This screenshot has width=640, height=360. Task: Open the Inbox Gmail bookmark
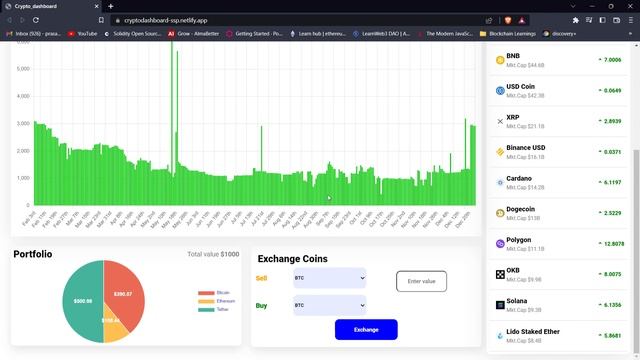[x=34, y=34]
